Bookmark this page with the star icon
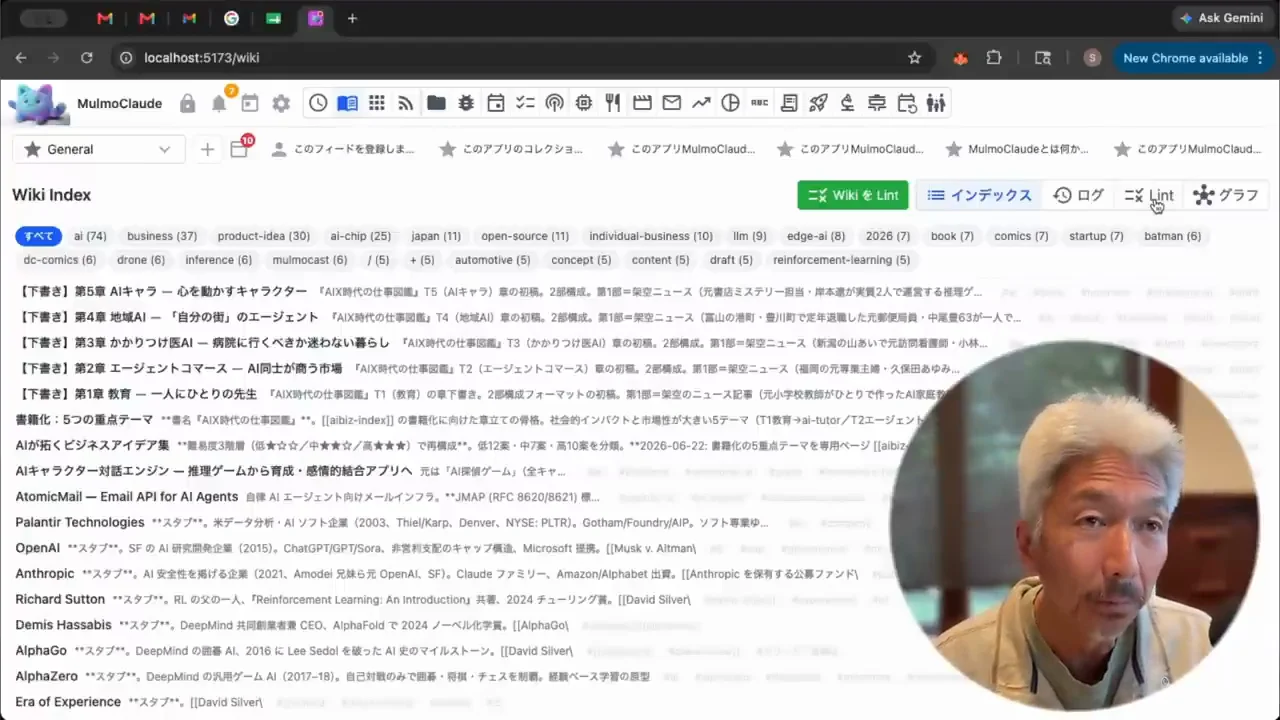The height and width of the screenshot is (720, 1280). pos(914,58)
